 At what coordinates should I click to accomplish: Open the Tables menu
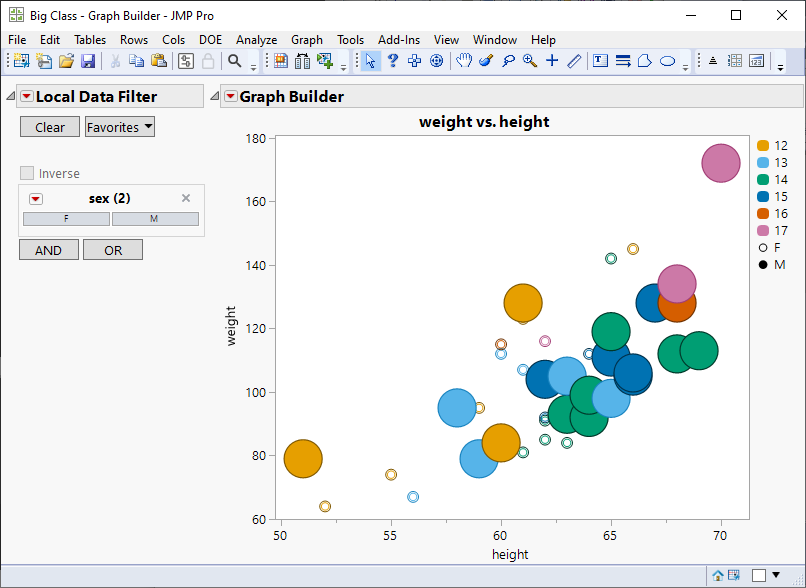coord(90,40)
